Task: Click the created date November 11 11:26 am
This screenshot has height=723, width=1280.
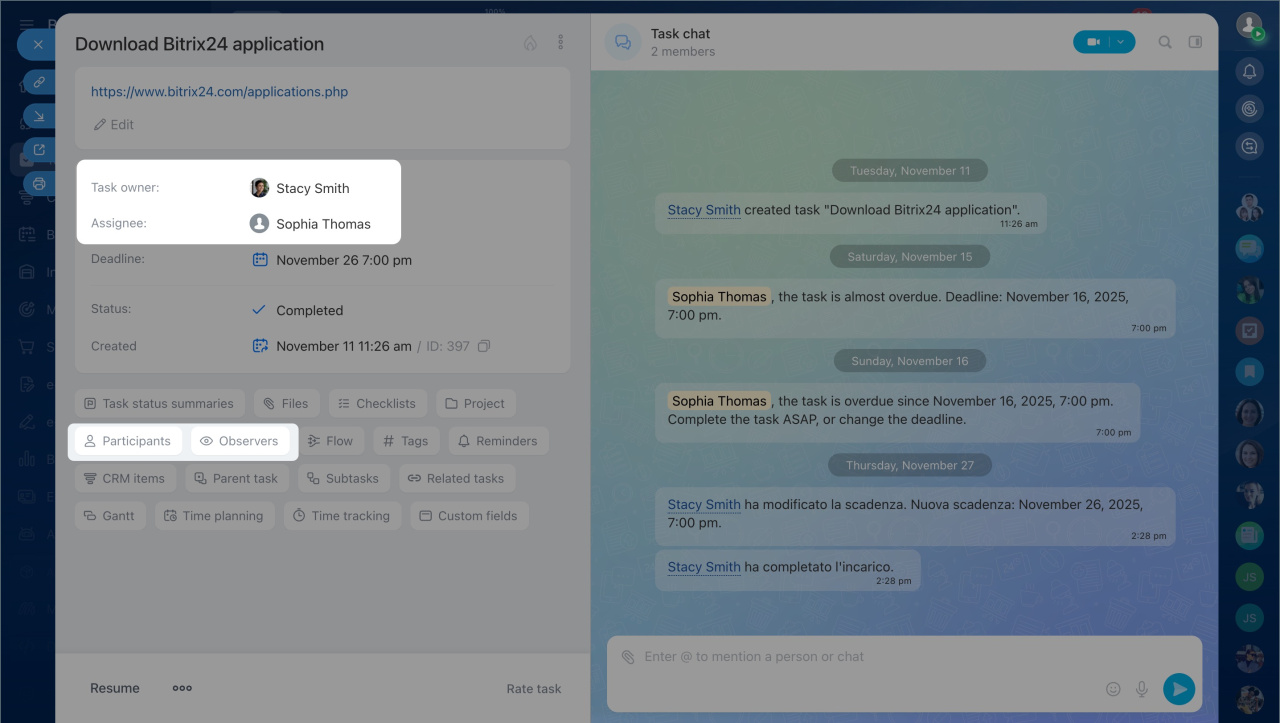Action: 344,346
